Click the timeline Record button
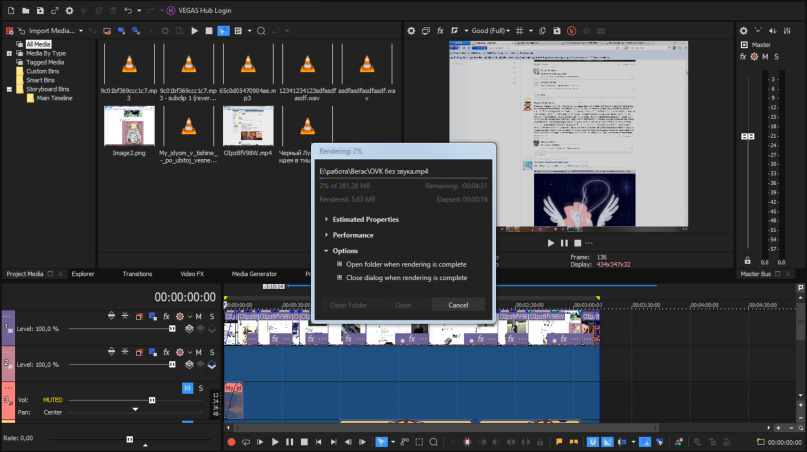Viewport: 807px width, 452px height. coord(231,441)
